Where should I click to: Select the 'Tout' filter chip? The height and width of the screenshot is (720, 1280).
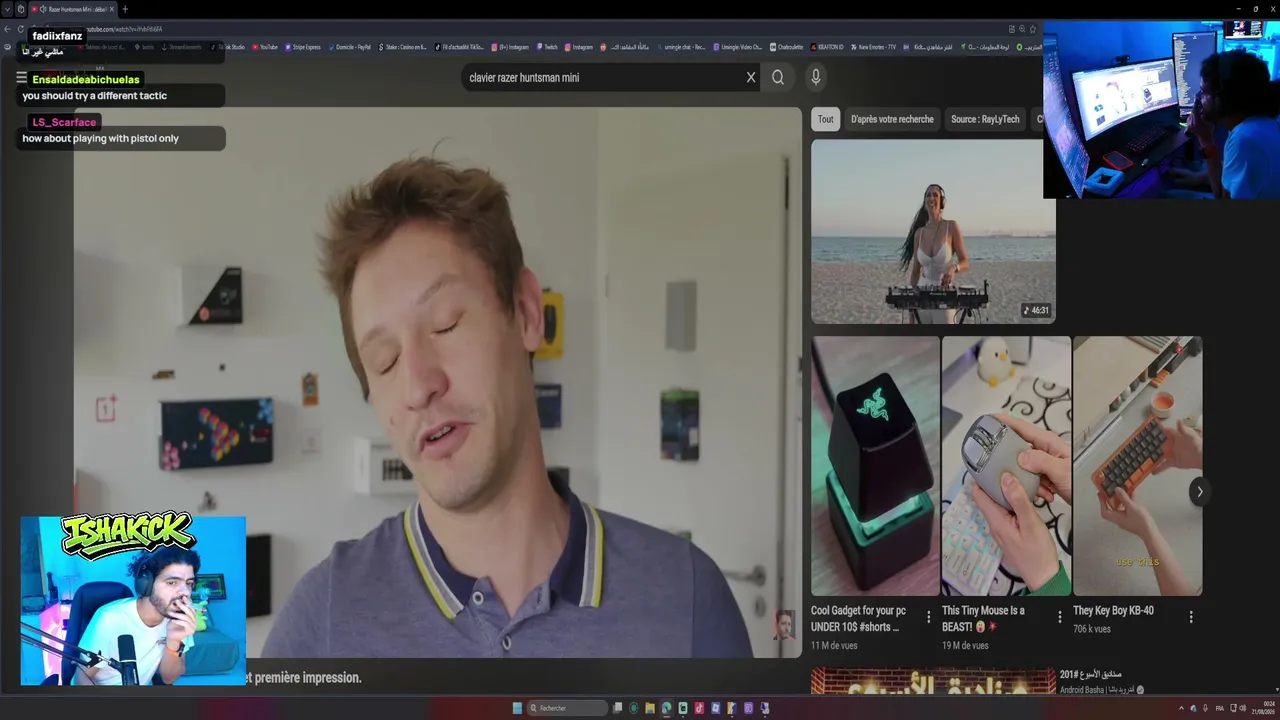825,119
